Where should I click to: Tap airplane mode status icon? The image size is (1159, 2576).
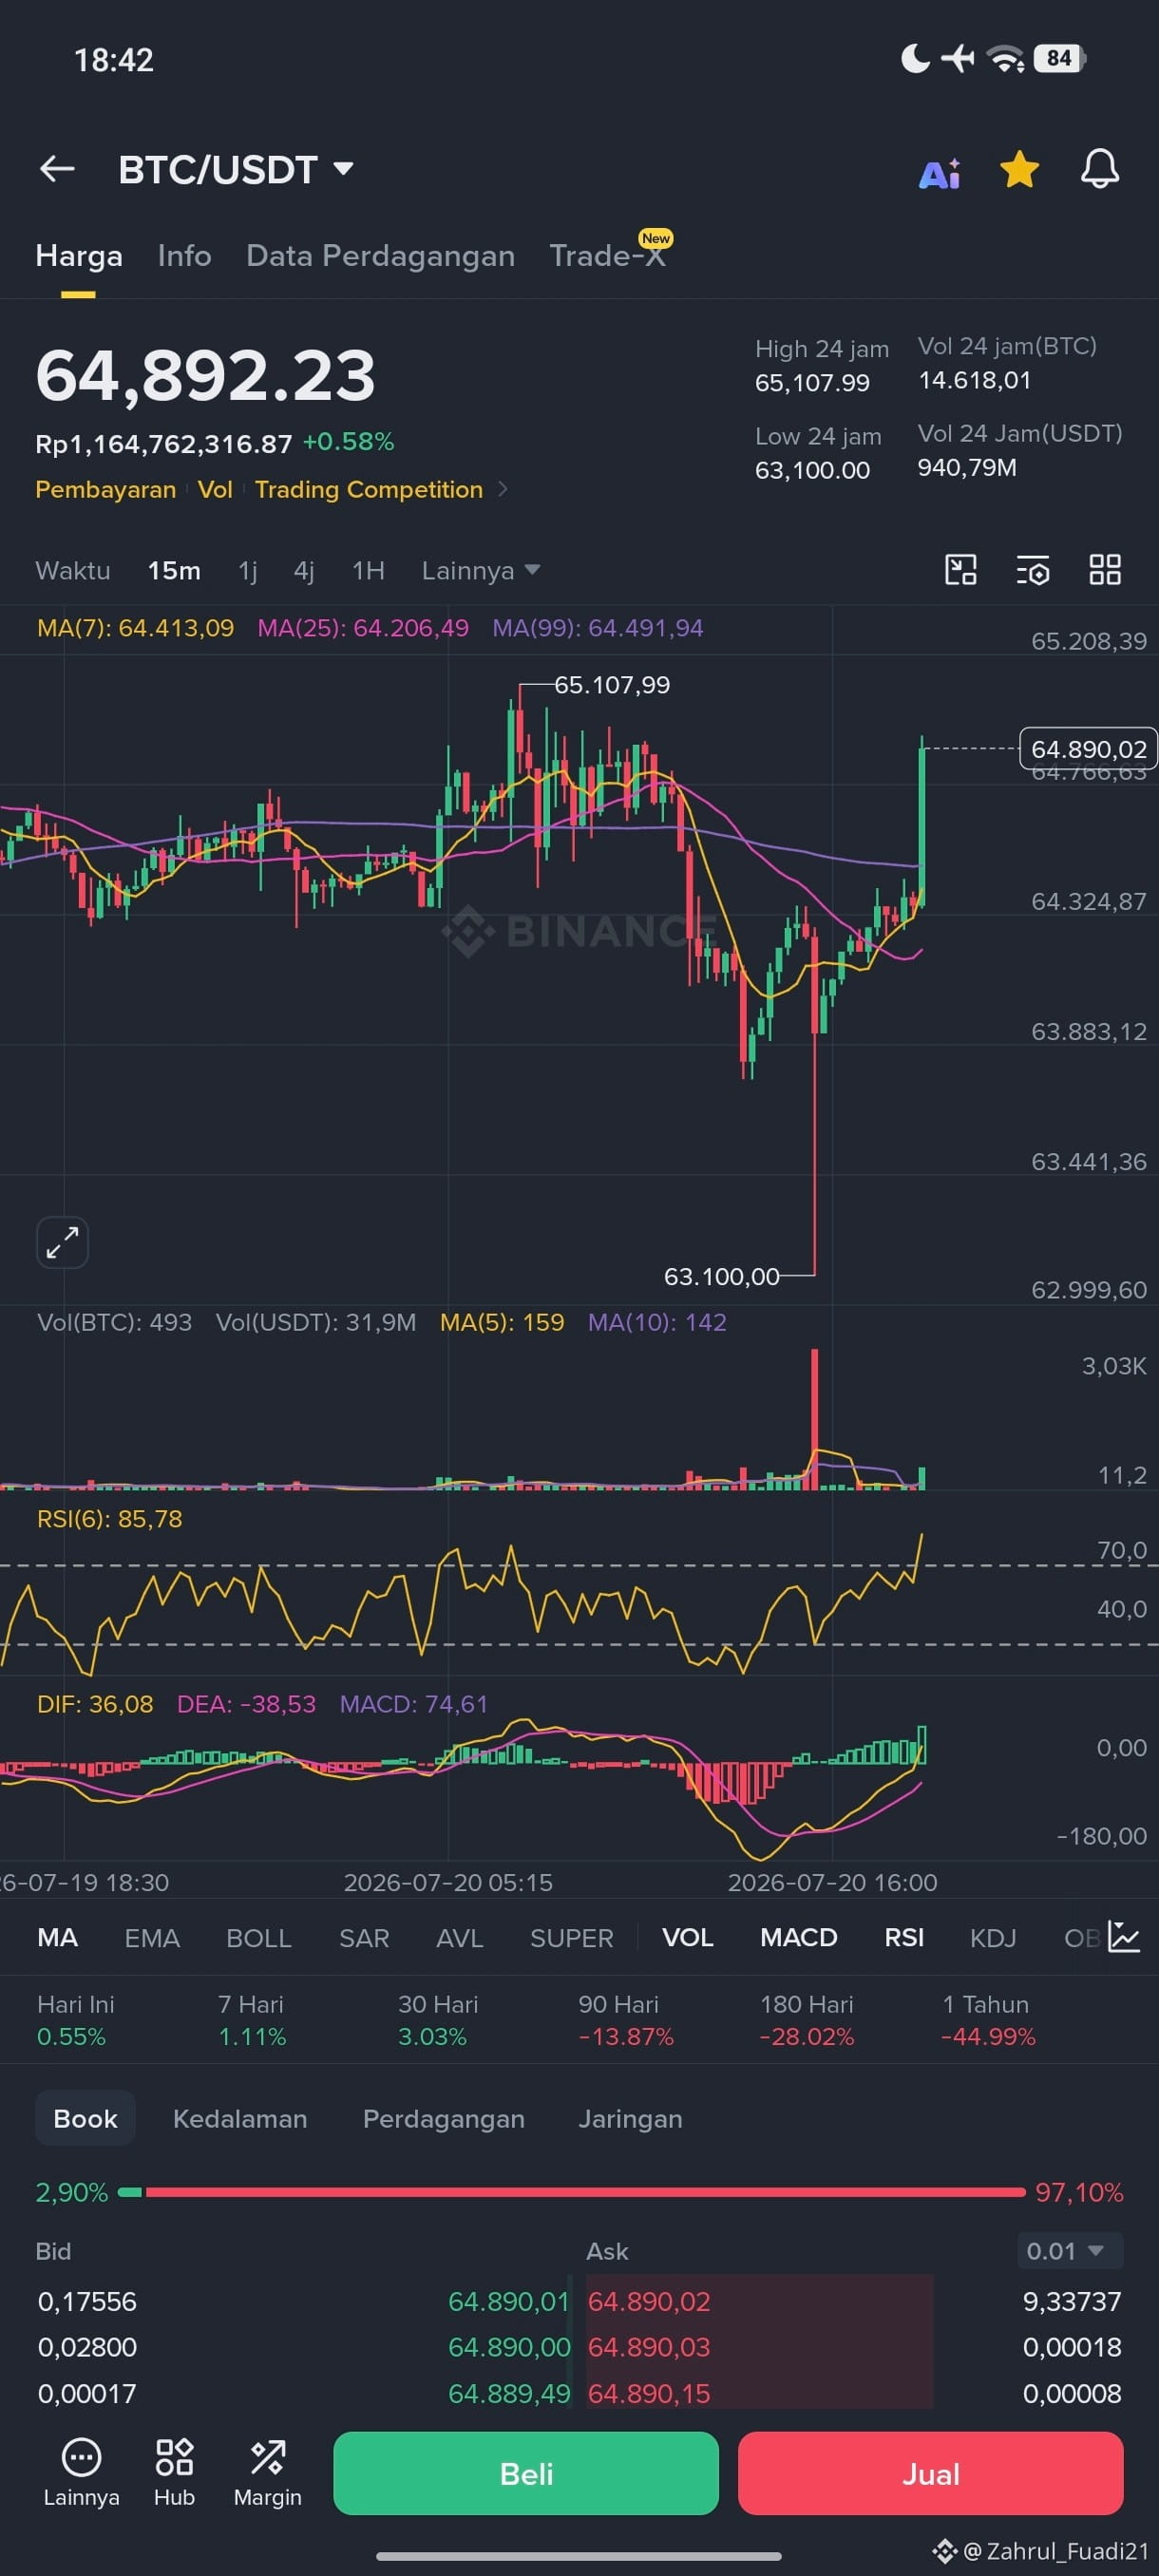pyautogui.click(x=958, y=58)
